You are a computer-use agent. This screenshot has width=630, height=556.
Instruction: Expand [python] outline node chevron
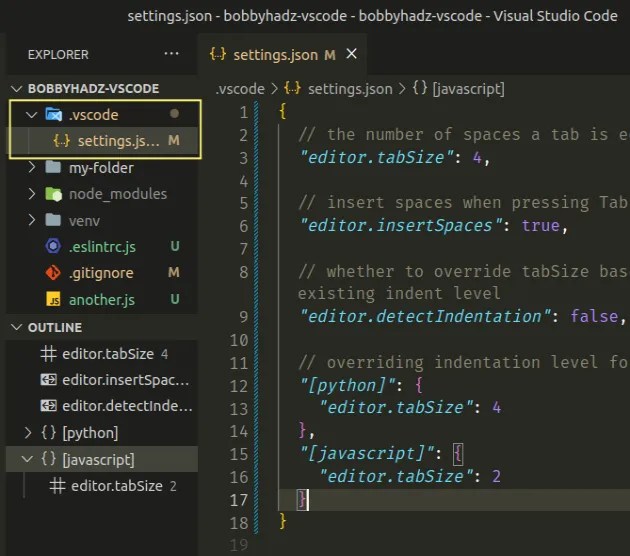click(x=27, y=433)
